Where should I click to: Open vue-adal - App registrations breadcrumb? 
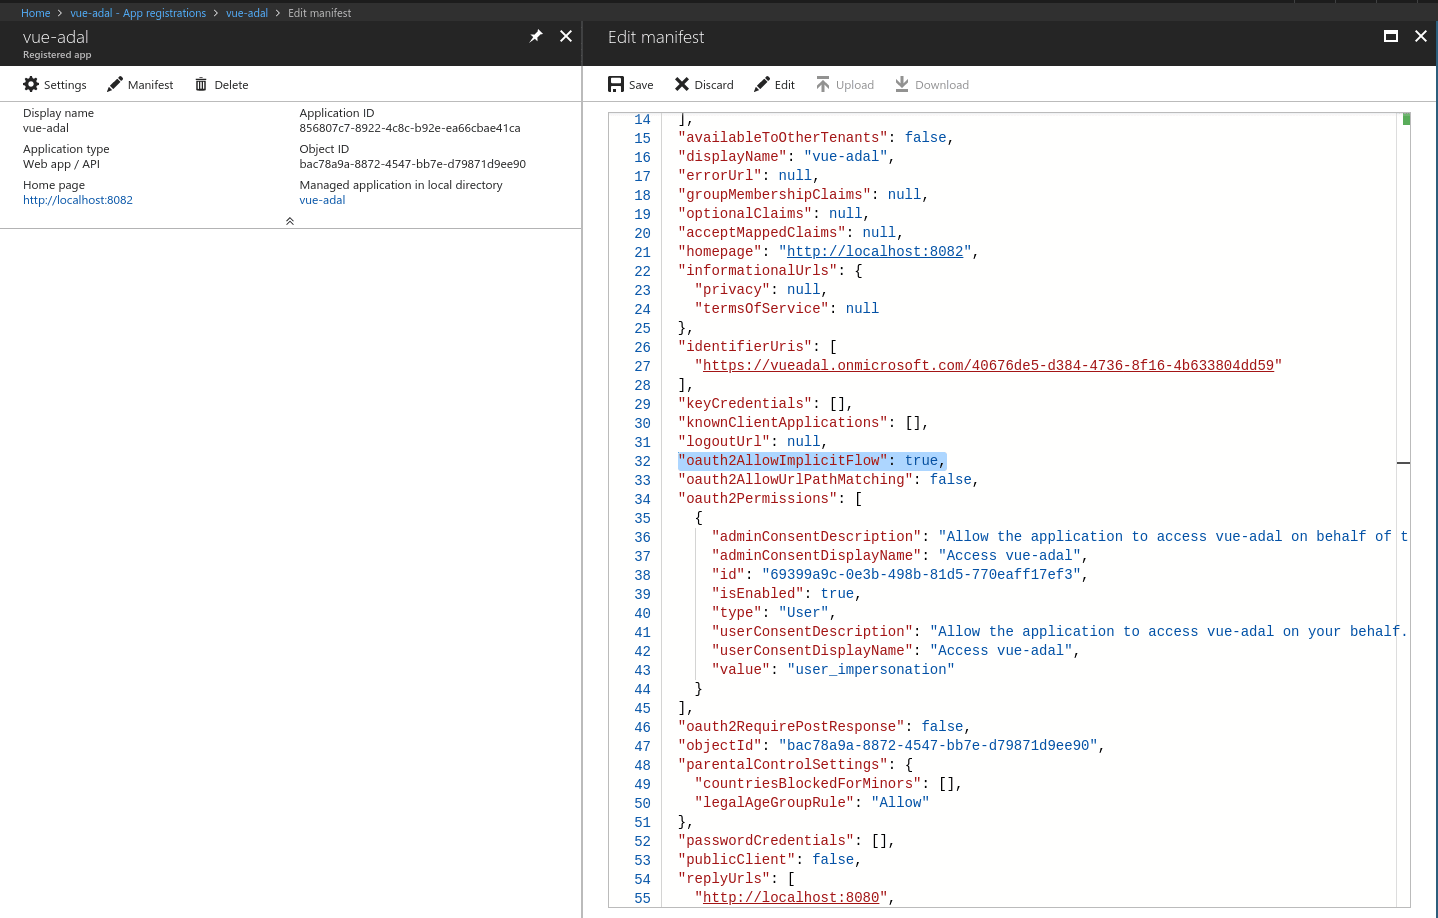point(138,13)
